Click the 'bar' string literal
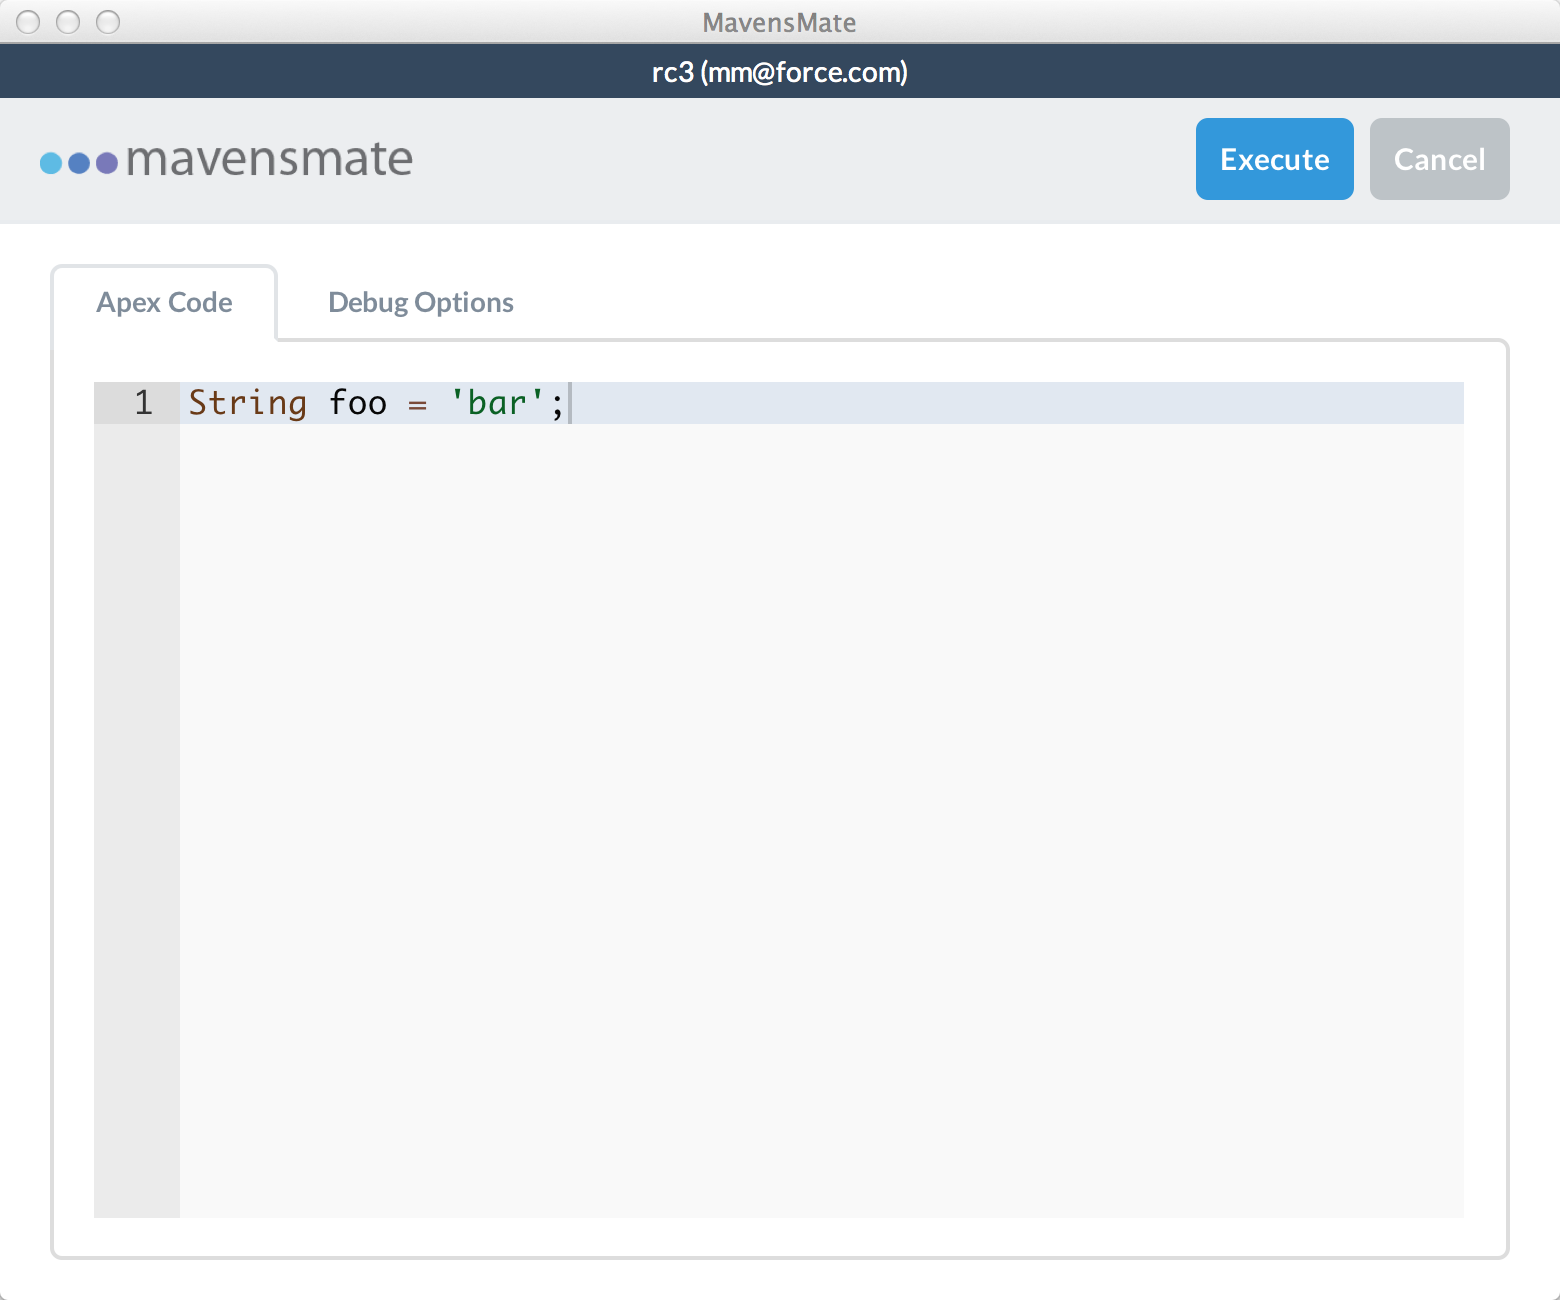This screenshot has height=1300, width=1560. click(497, 402)
